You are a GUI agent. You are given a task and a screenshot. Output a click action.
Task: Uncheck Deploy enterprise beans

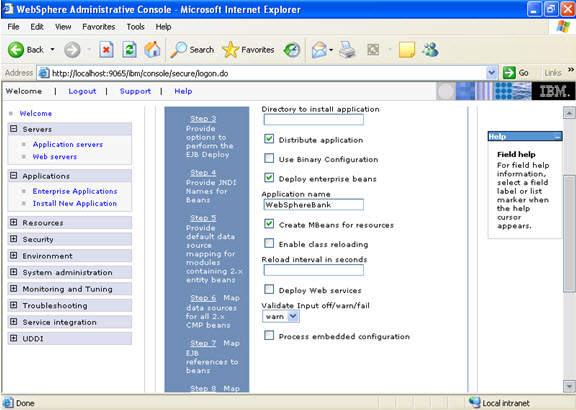[269, 178]
